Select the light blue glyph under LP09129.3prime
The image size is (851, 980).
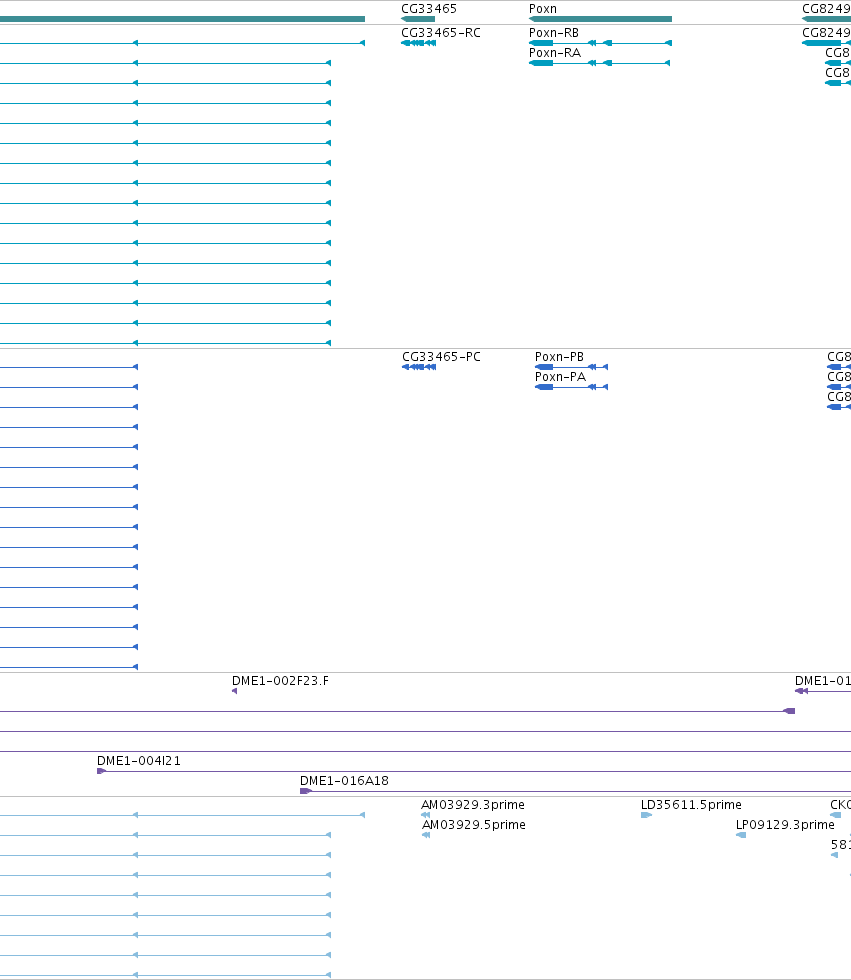[x=741, y=835]
